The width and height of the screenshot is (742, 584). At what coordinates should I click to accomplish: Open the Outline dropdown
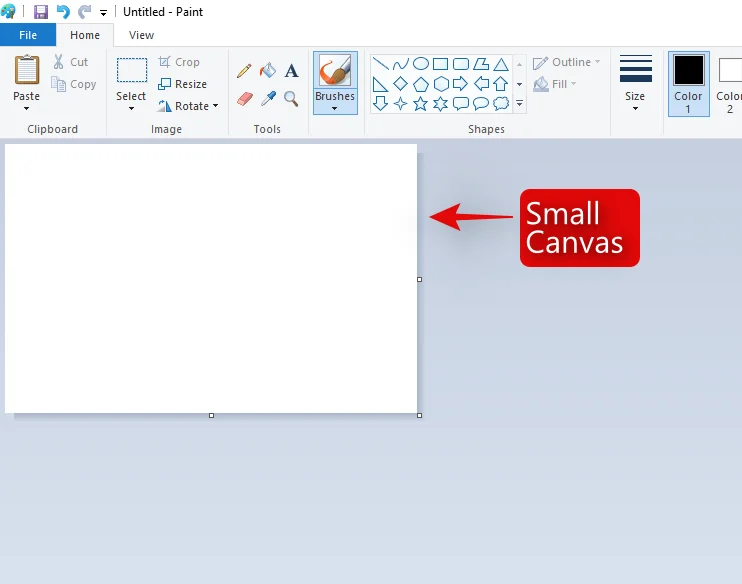click(x=598, y=62)
